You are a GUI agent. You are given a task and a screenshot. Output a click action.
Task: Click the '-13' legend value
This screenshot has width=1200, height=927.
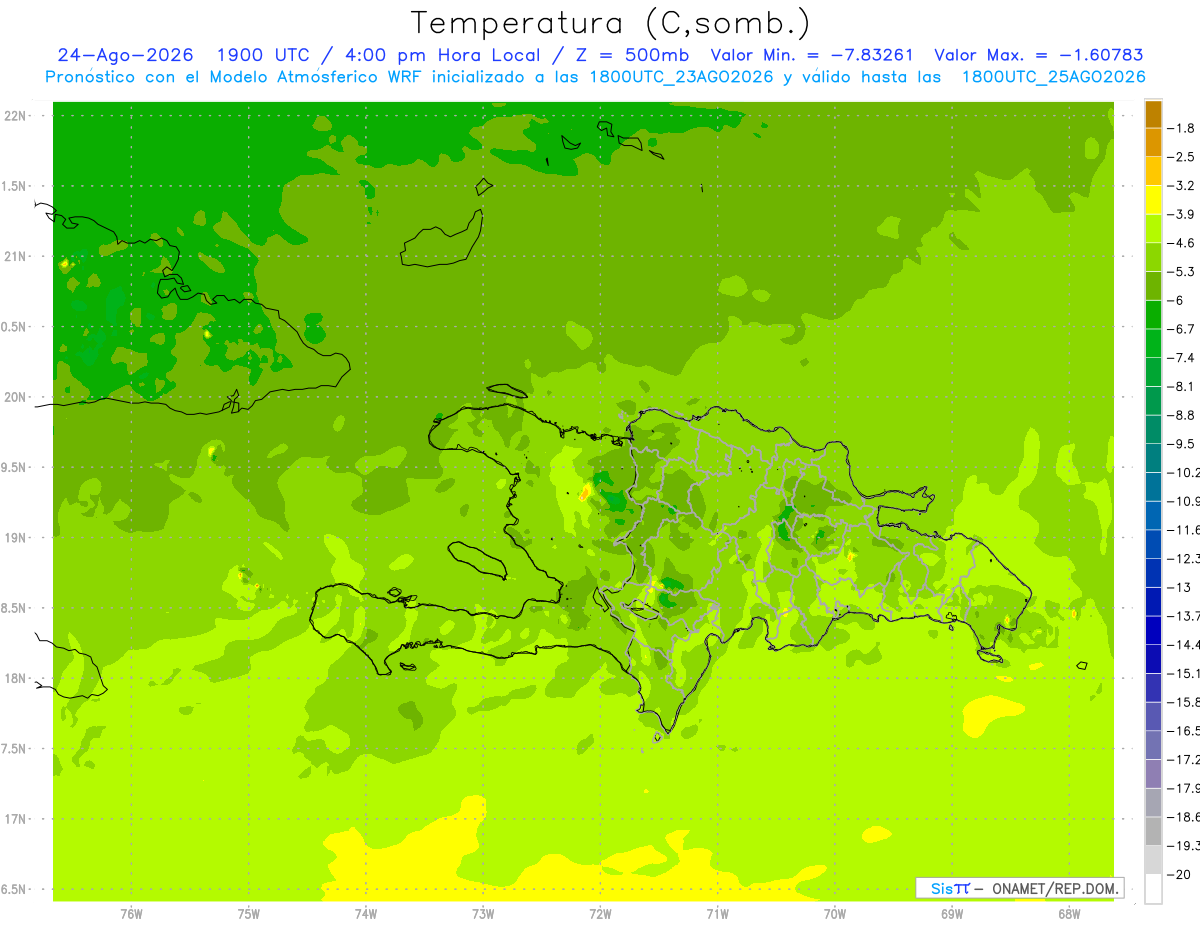pos(1179,587)
